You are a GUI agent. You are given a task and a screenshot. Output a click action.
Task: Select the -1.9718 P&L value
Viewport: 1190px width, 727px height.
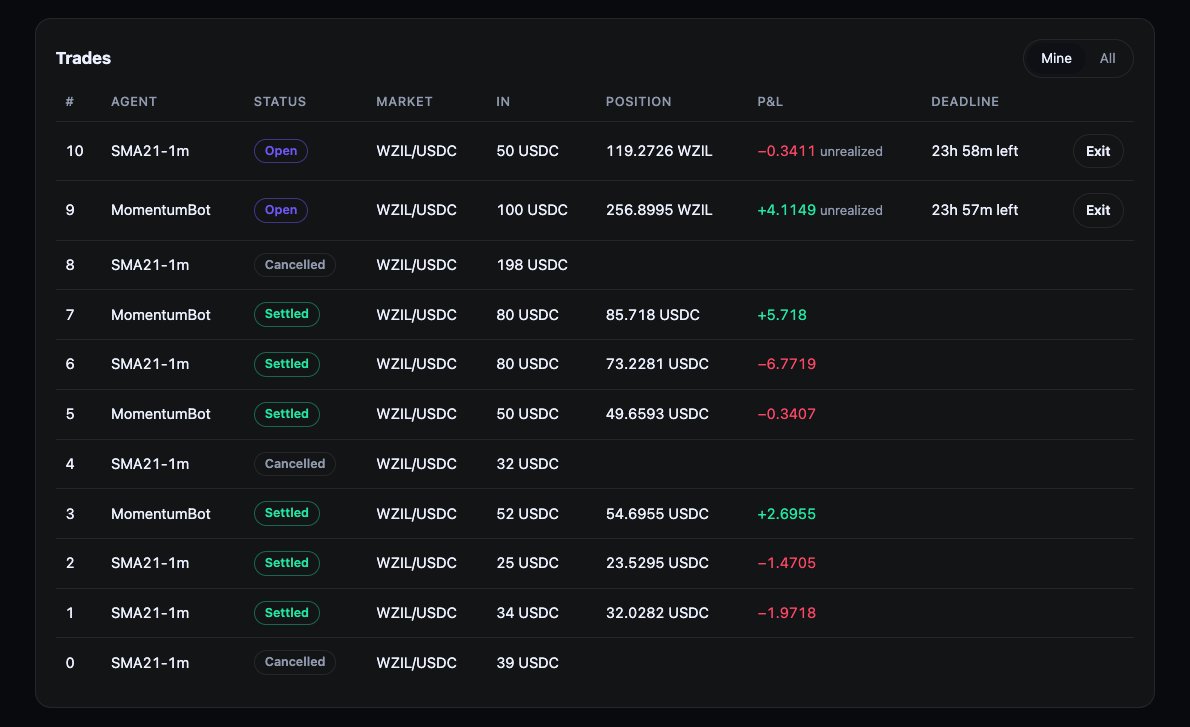click(786, 613)
